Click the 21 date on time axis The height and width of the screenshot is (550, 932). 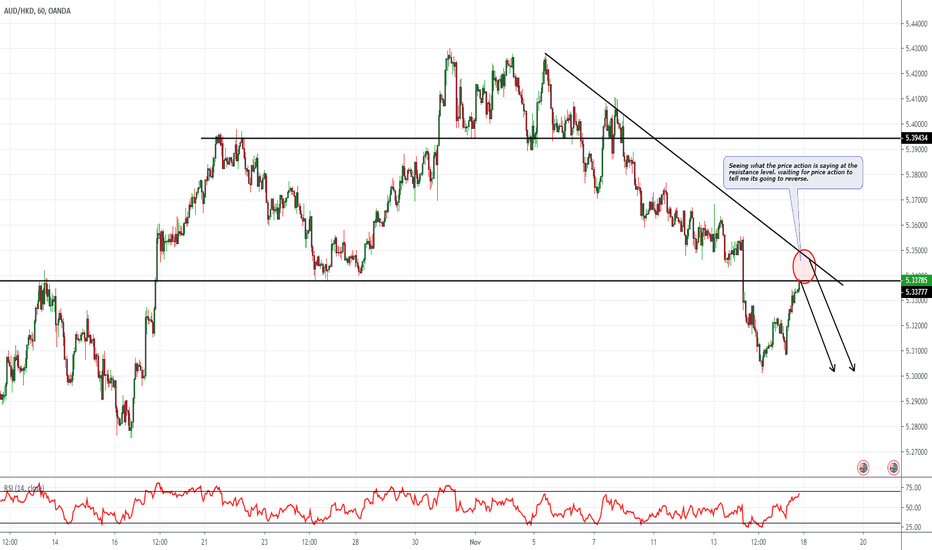pyautogui.click(x=203, y=541)
